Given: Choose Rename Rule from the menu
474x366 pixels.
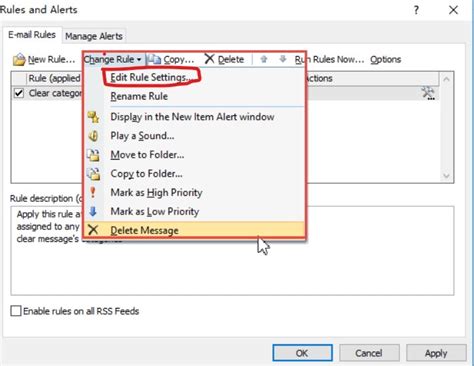Looking at the screenshot, I should 139,96.
